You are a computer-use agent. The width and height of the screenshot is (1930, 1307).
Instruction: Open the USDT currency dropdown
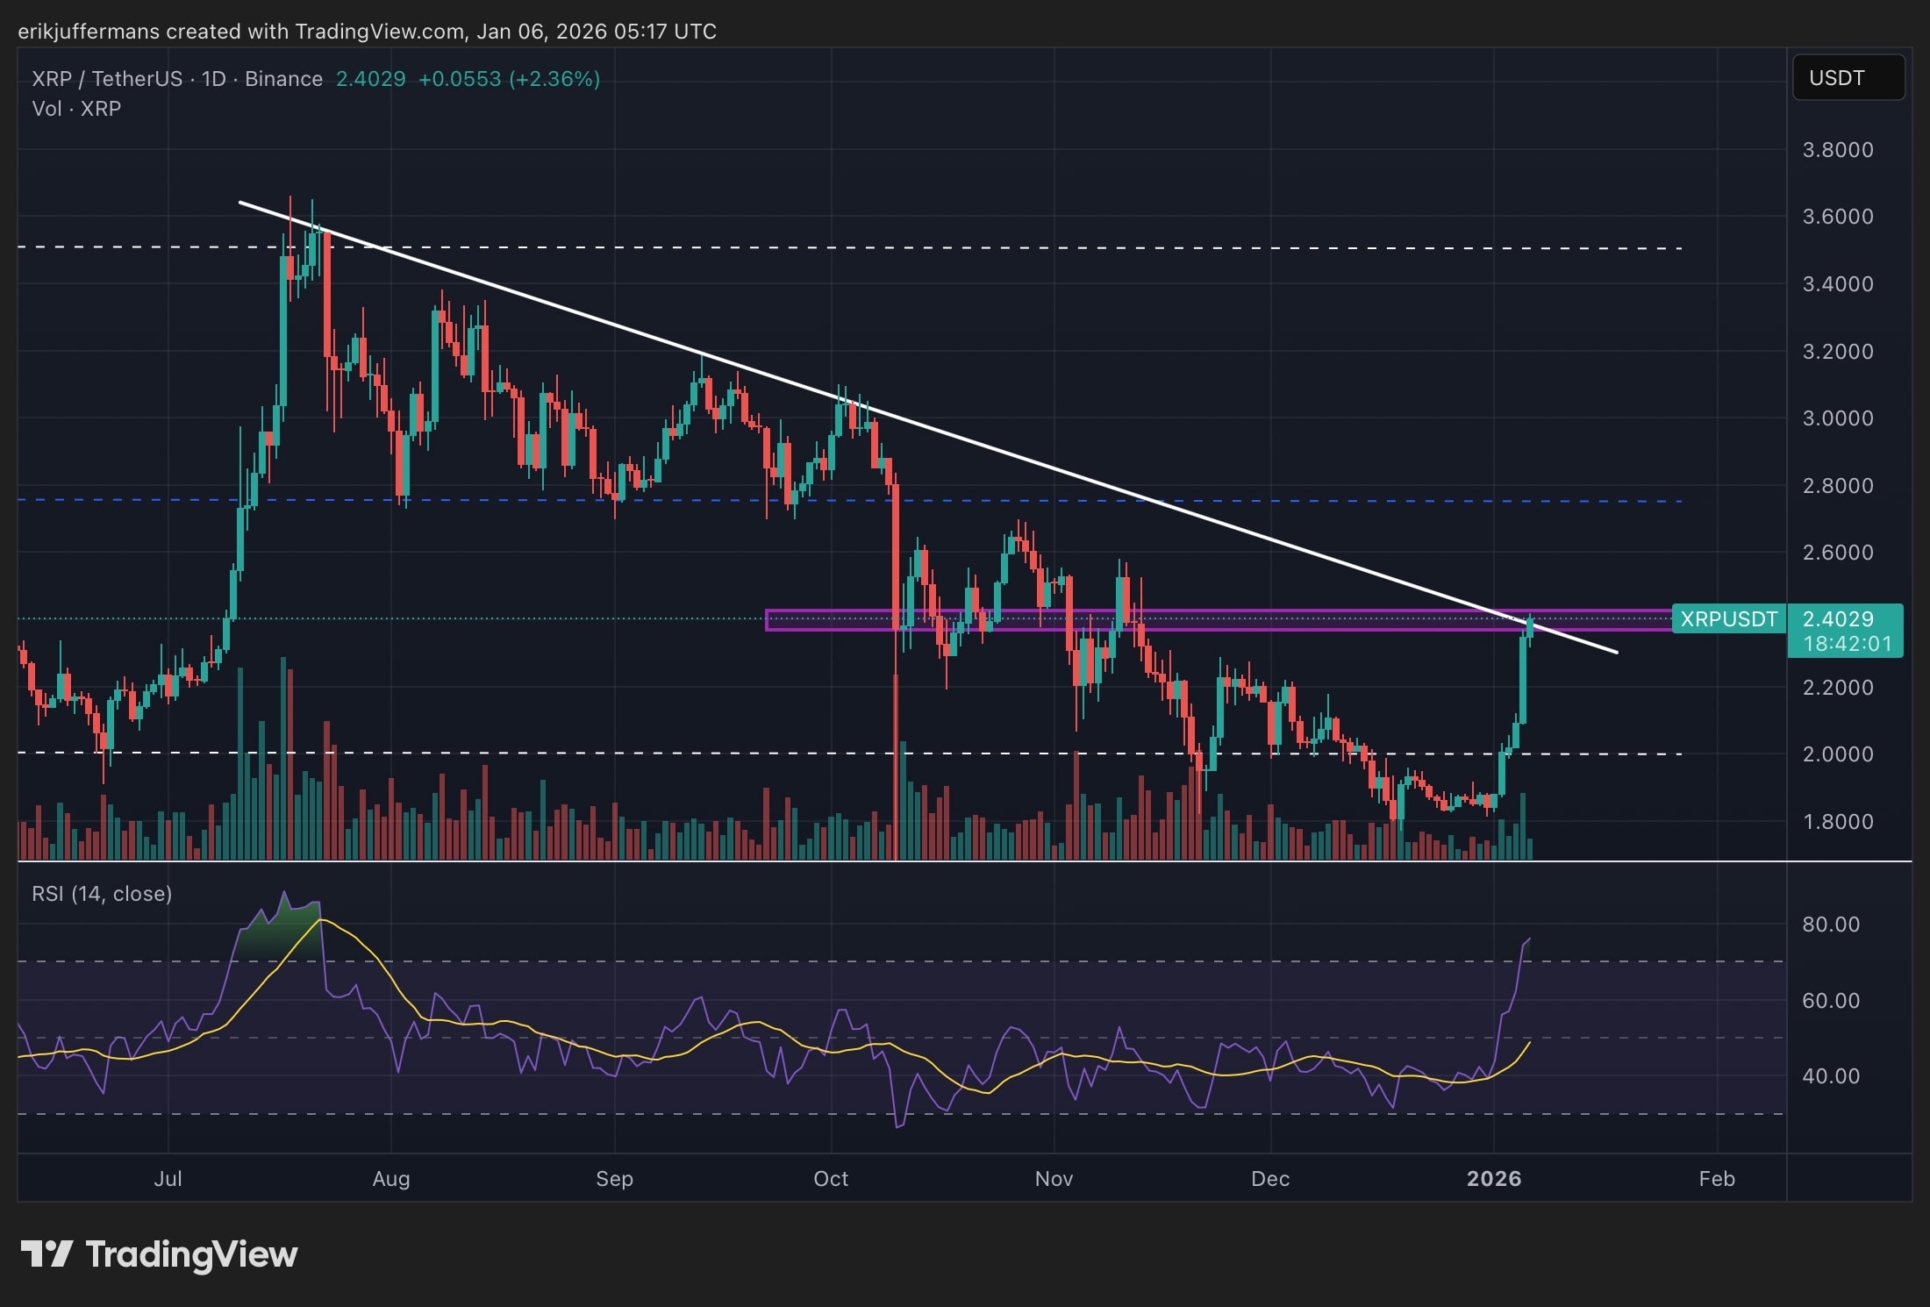pos(1847,78)
